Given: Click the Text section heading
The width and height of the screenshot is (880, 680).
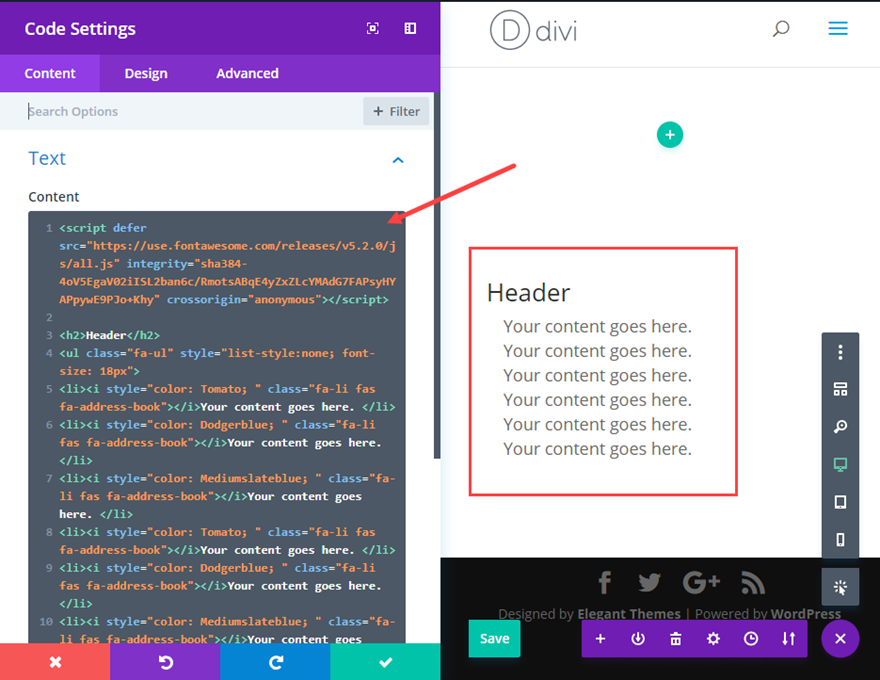Looking at the screenshot, I should pos(47,158).
